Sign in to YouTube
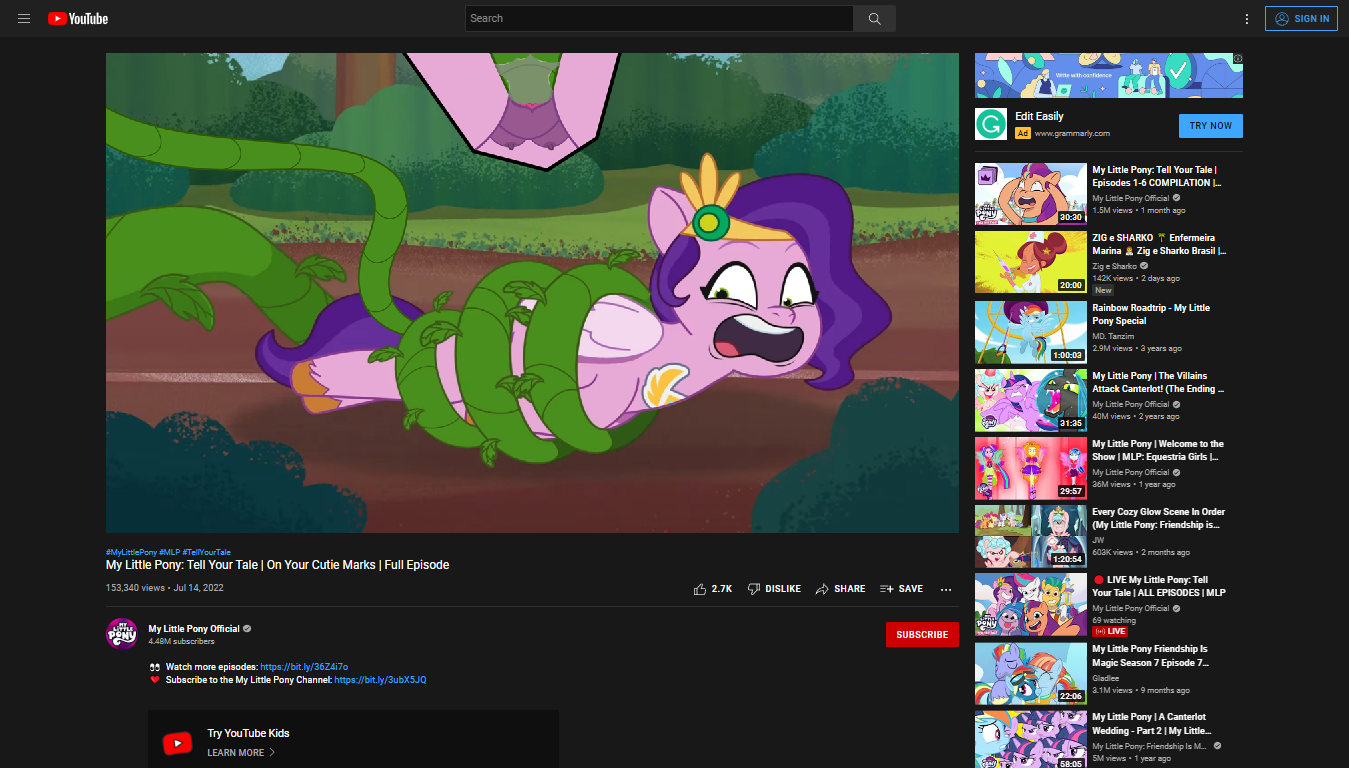1349x768 pixels. click(x=1301, y=19)
